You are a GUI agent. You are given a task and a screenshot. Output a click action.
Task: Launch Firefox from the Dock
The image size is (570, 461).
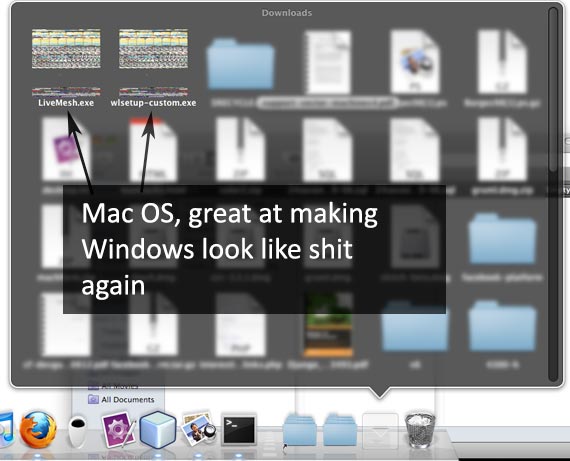pos(38,429)
